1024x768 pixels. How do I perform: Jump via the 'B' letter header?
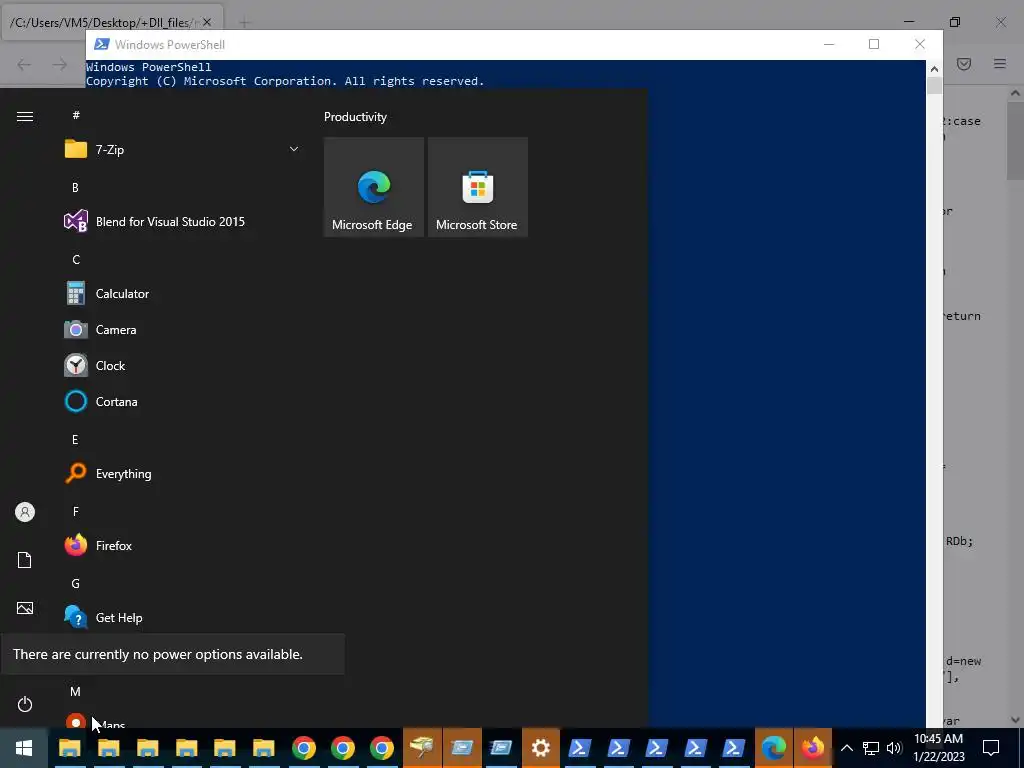click(x=75, y=187)
